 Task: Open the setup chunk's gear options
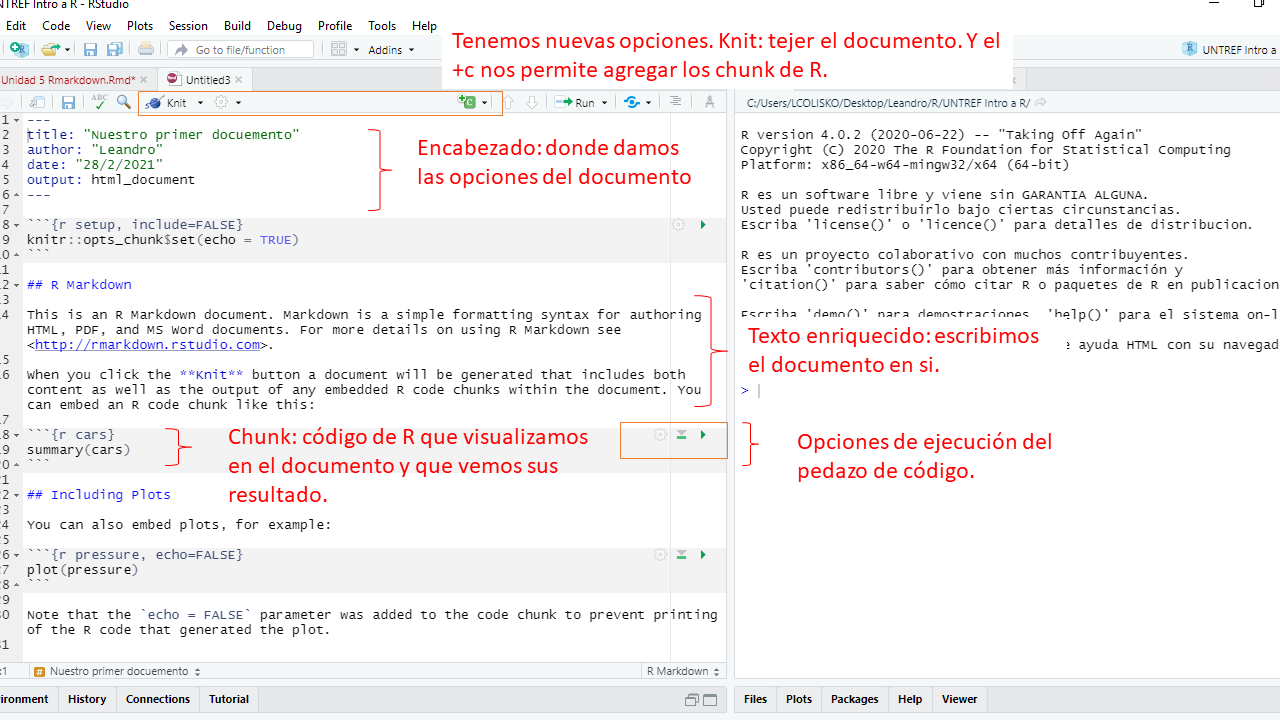(x=678, y=225)
